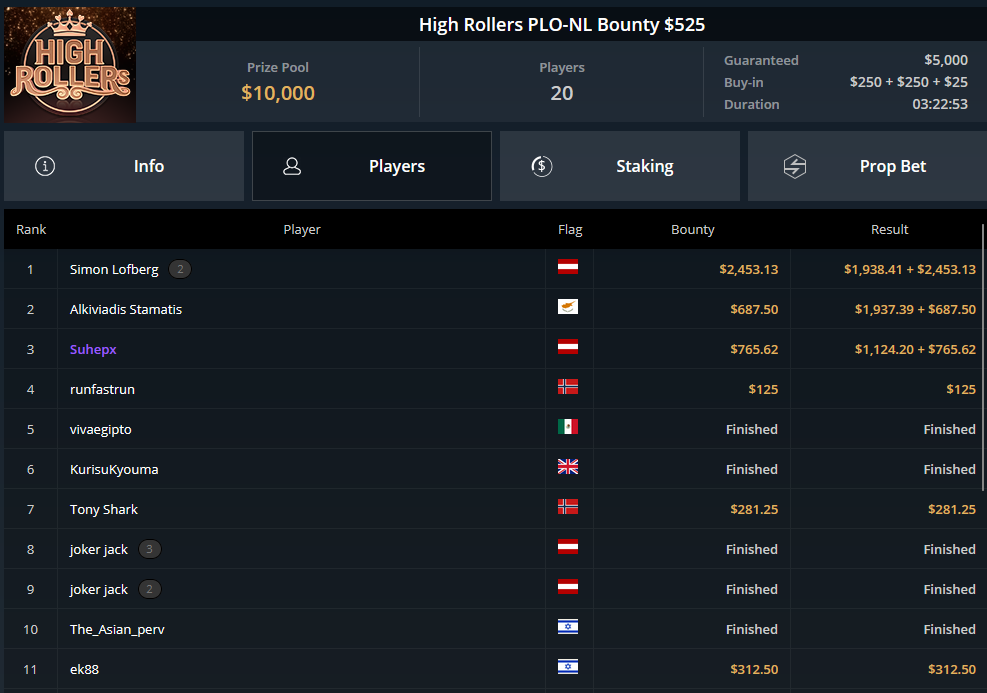987x693 pixels.
Task: Click the guaranteed $5,000 value
Action: click(945, 60)
